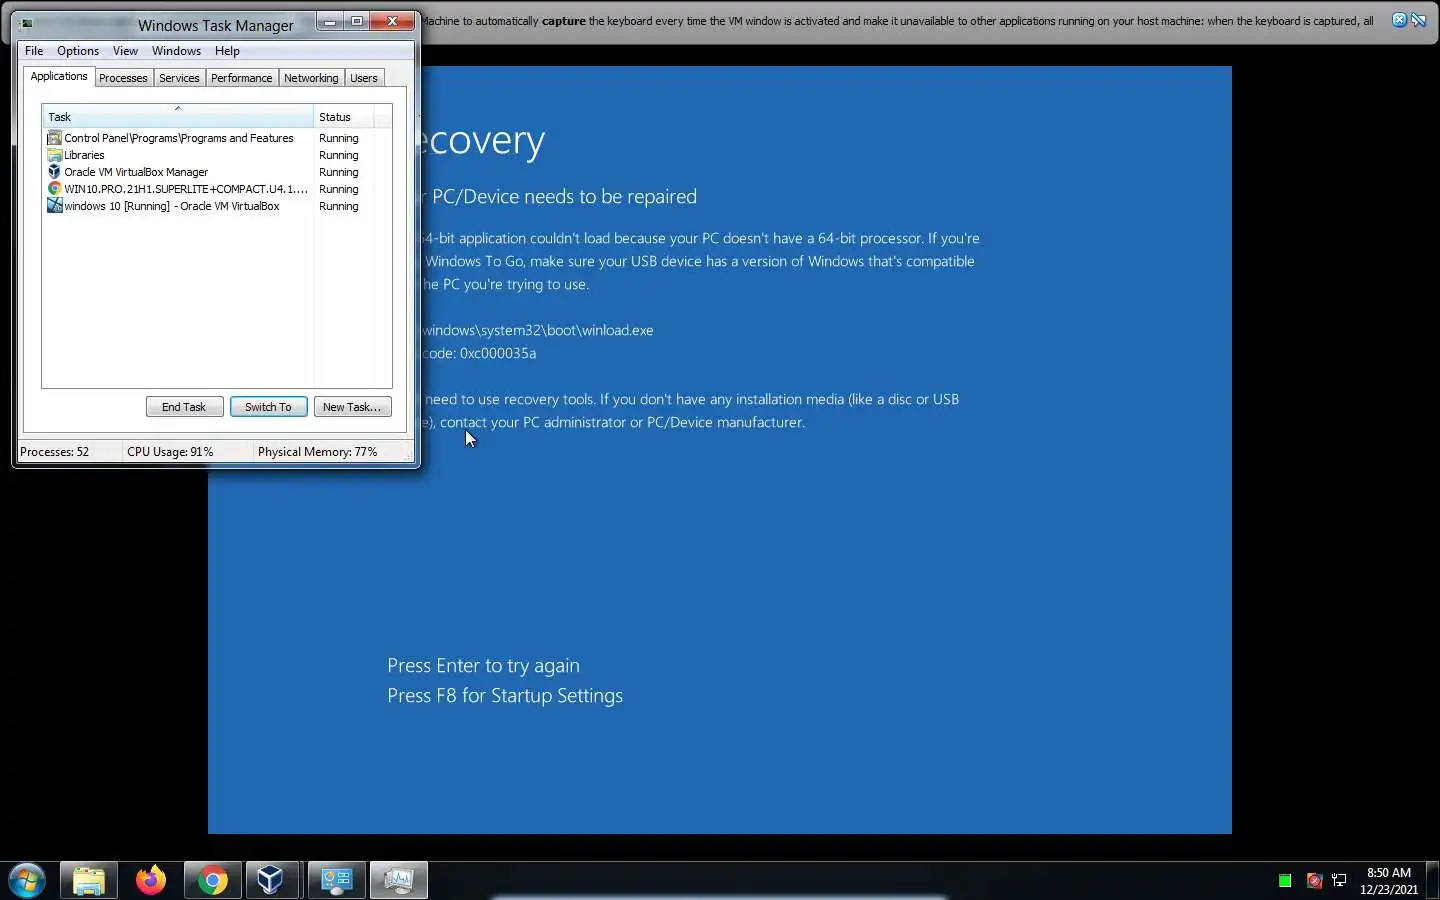
Task: Select 'windows 10 [Running] - Oracle VM VirtualBox' row
Action: click(210, 206)
